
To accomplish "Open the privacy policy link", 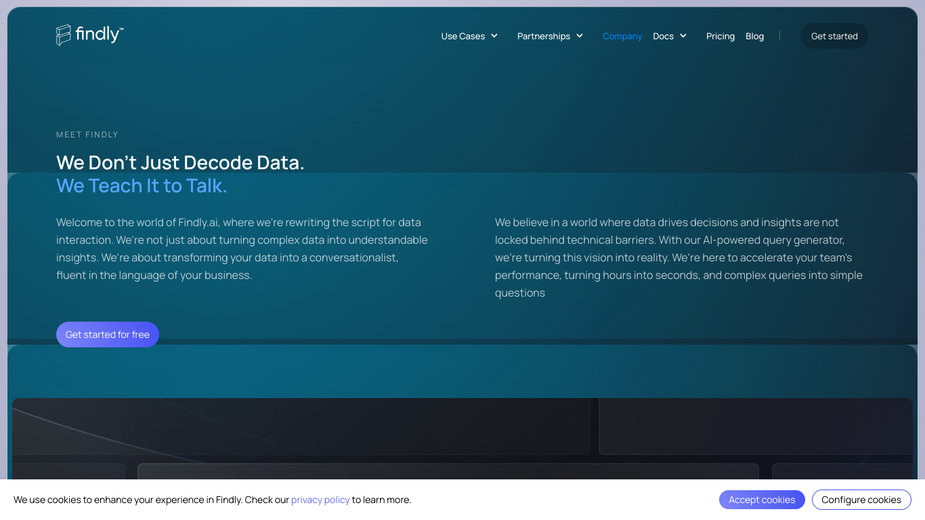I will 320,499.
